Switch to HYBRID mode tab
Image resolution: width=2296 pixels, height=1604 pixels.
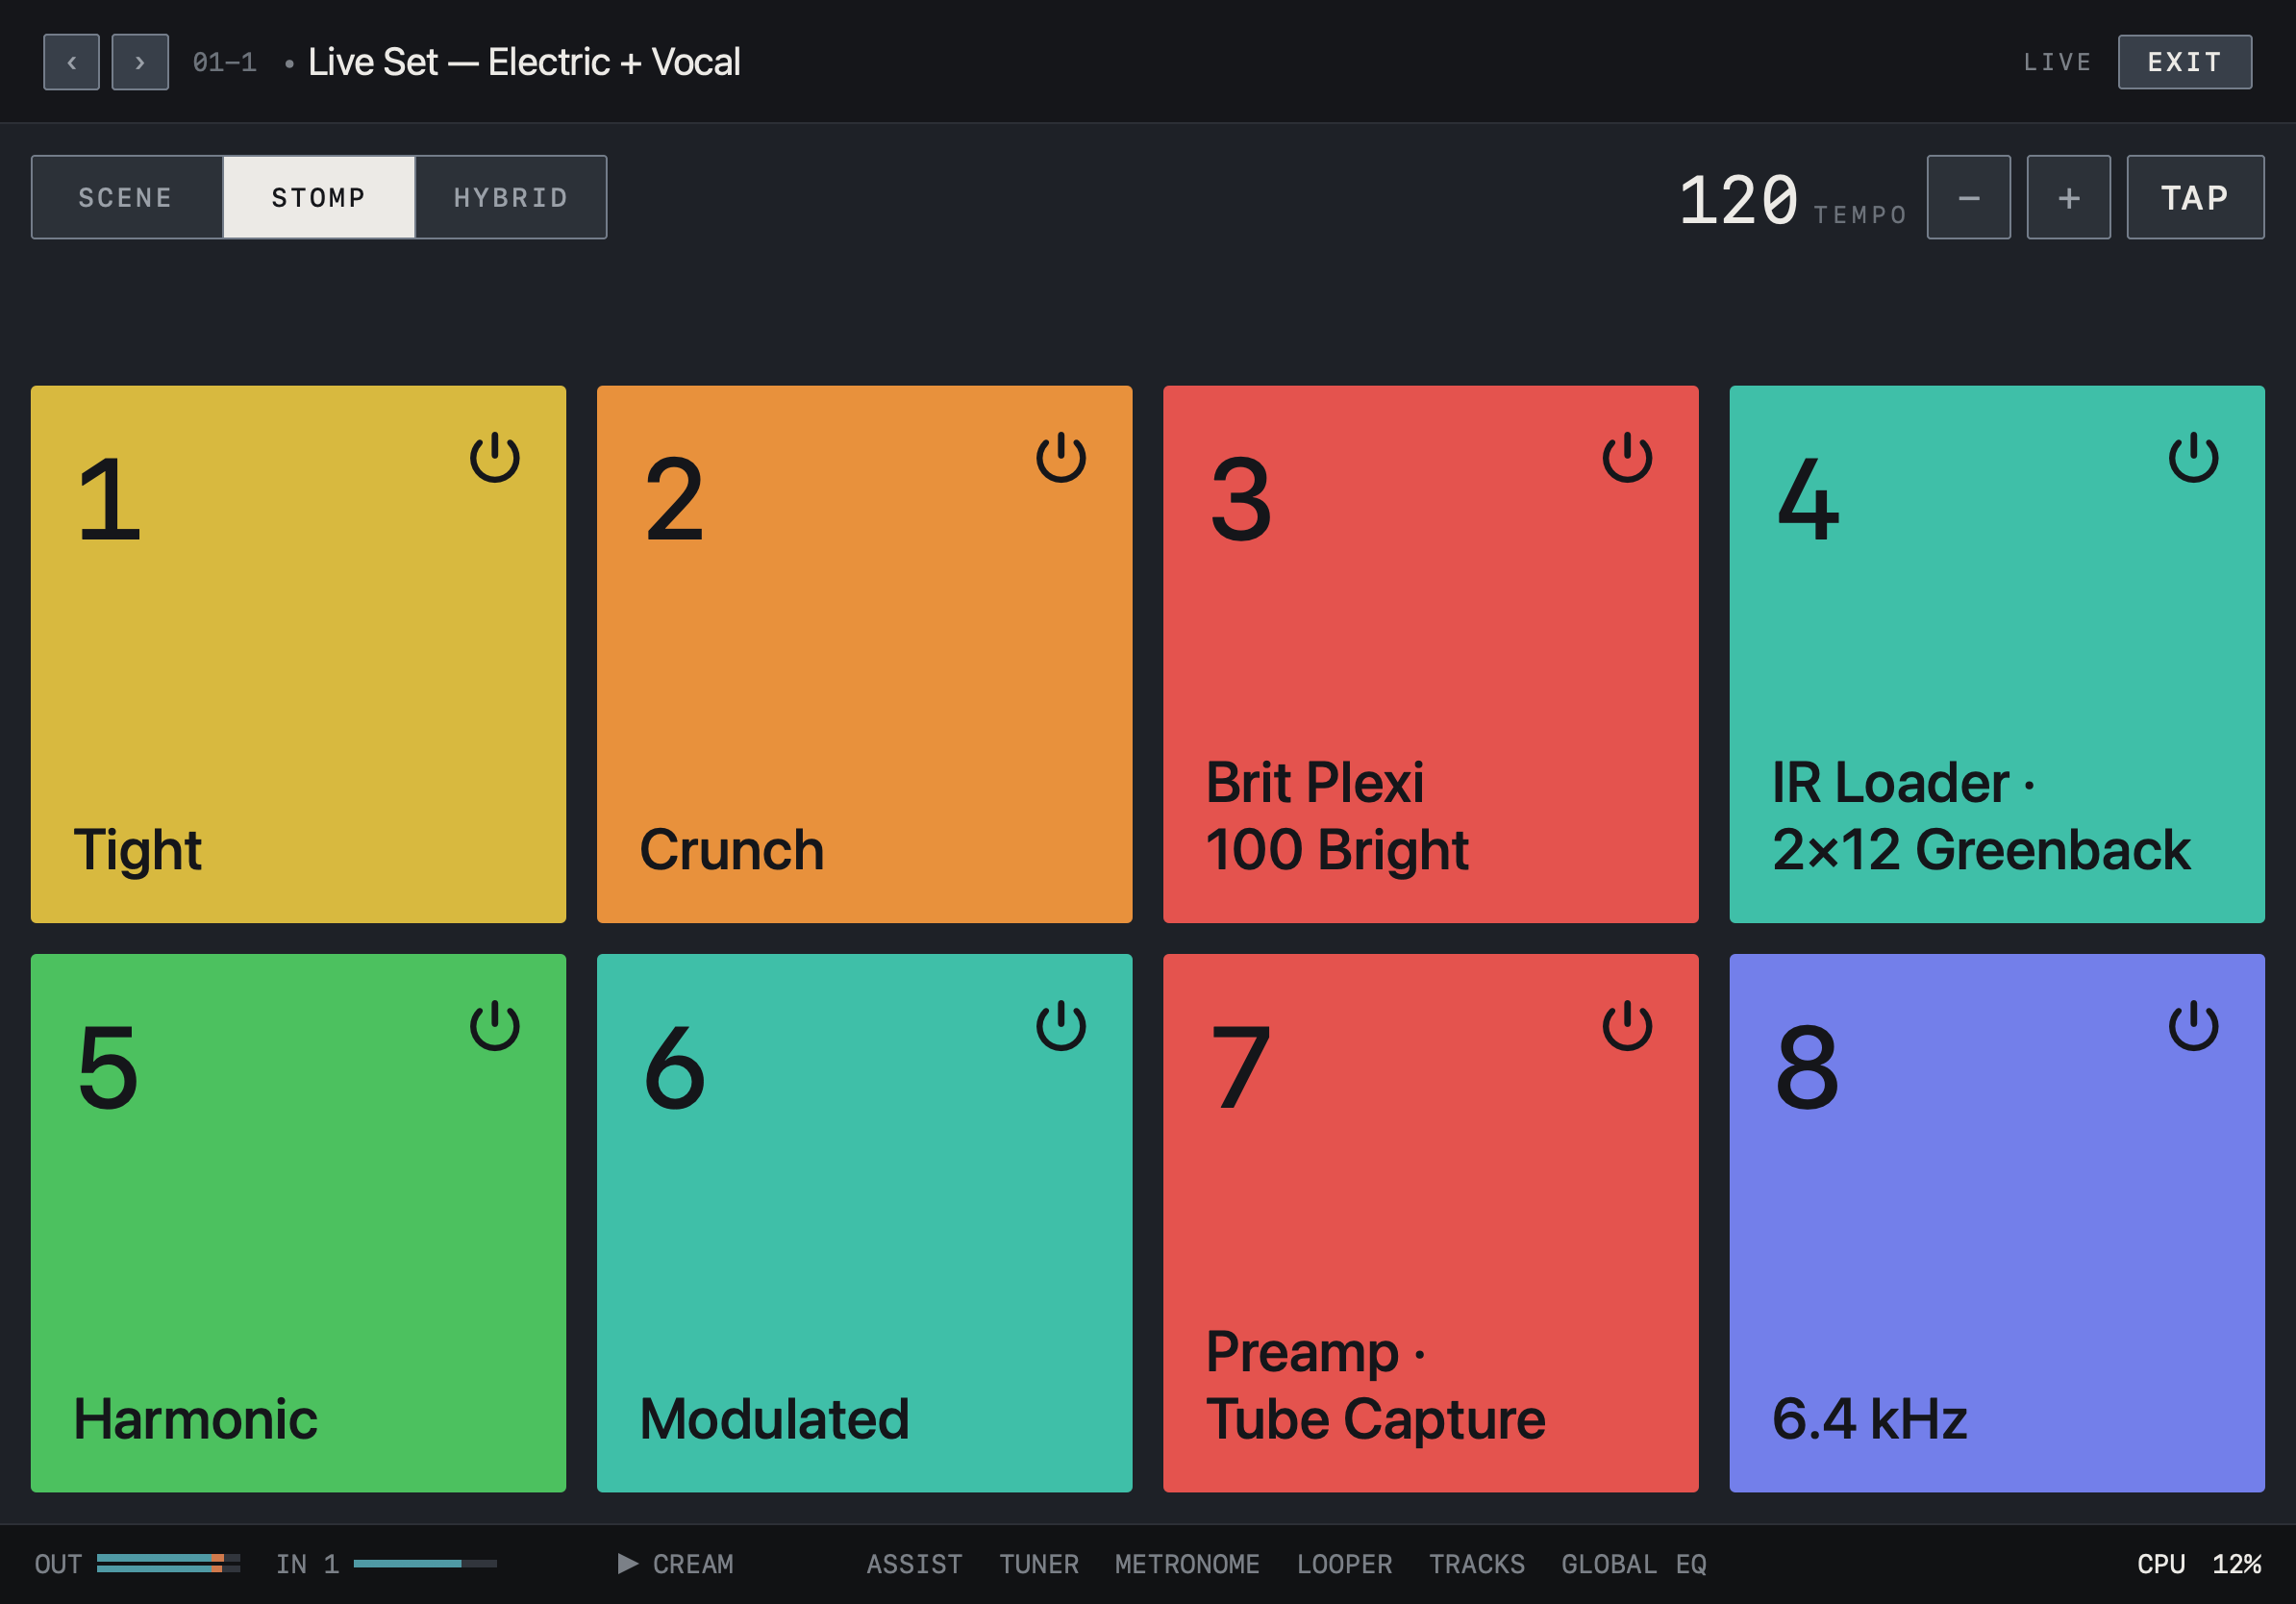tap(511, 197)
